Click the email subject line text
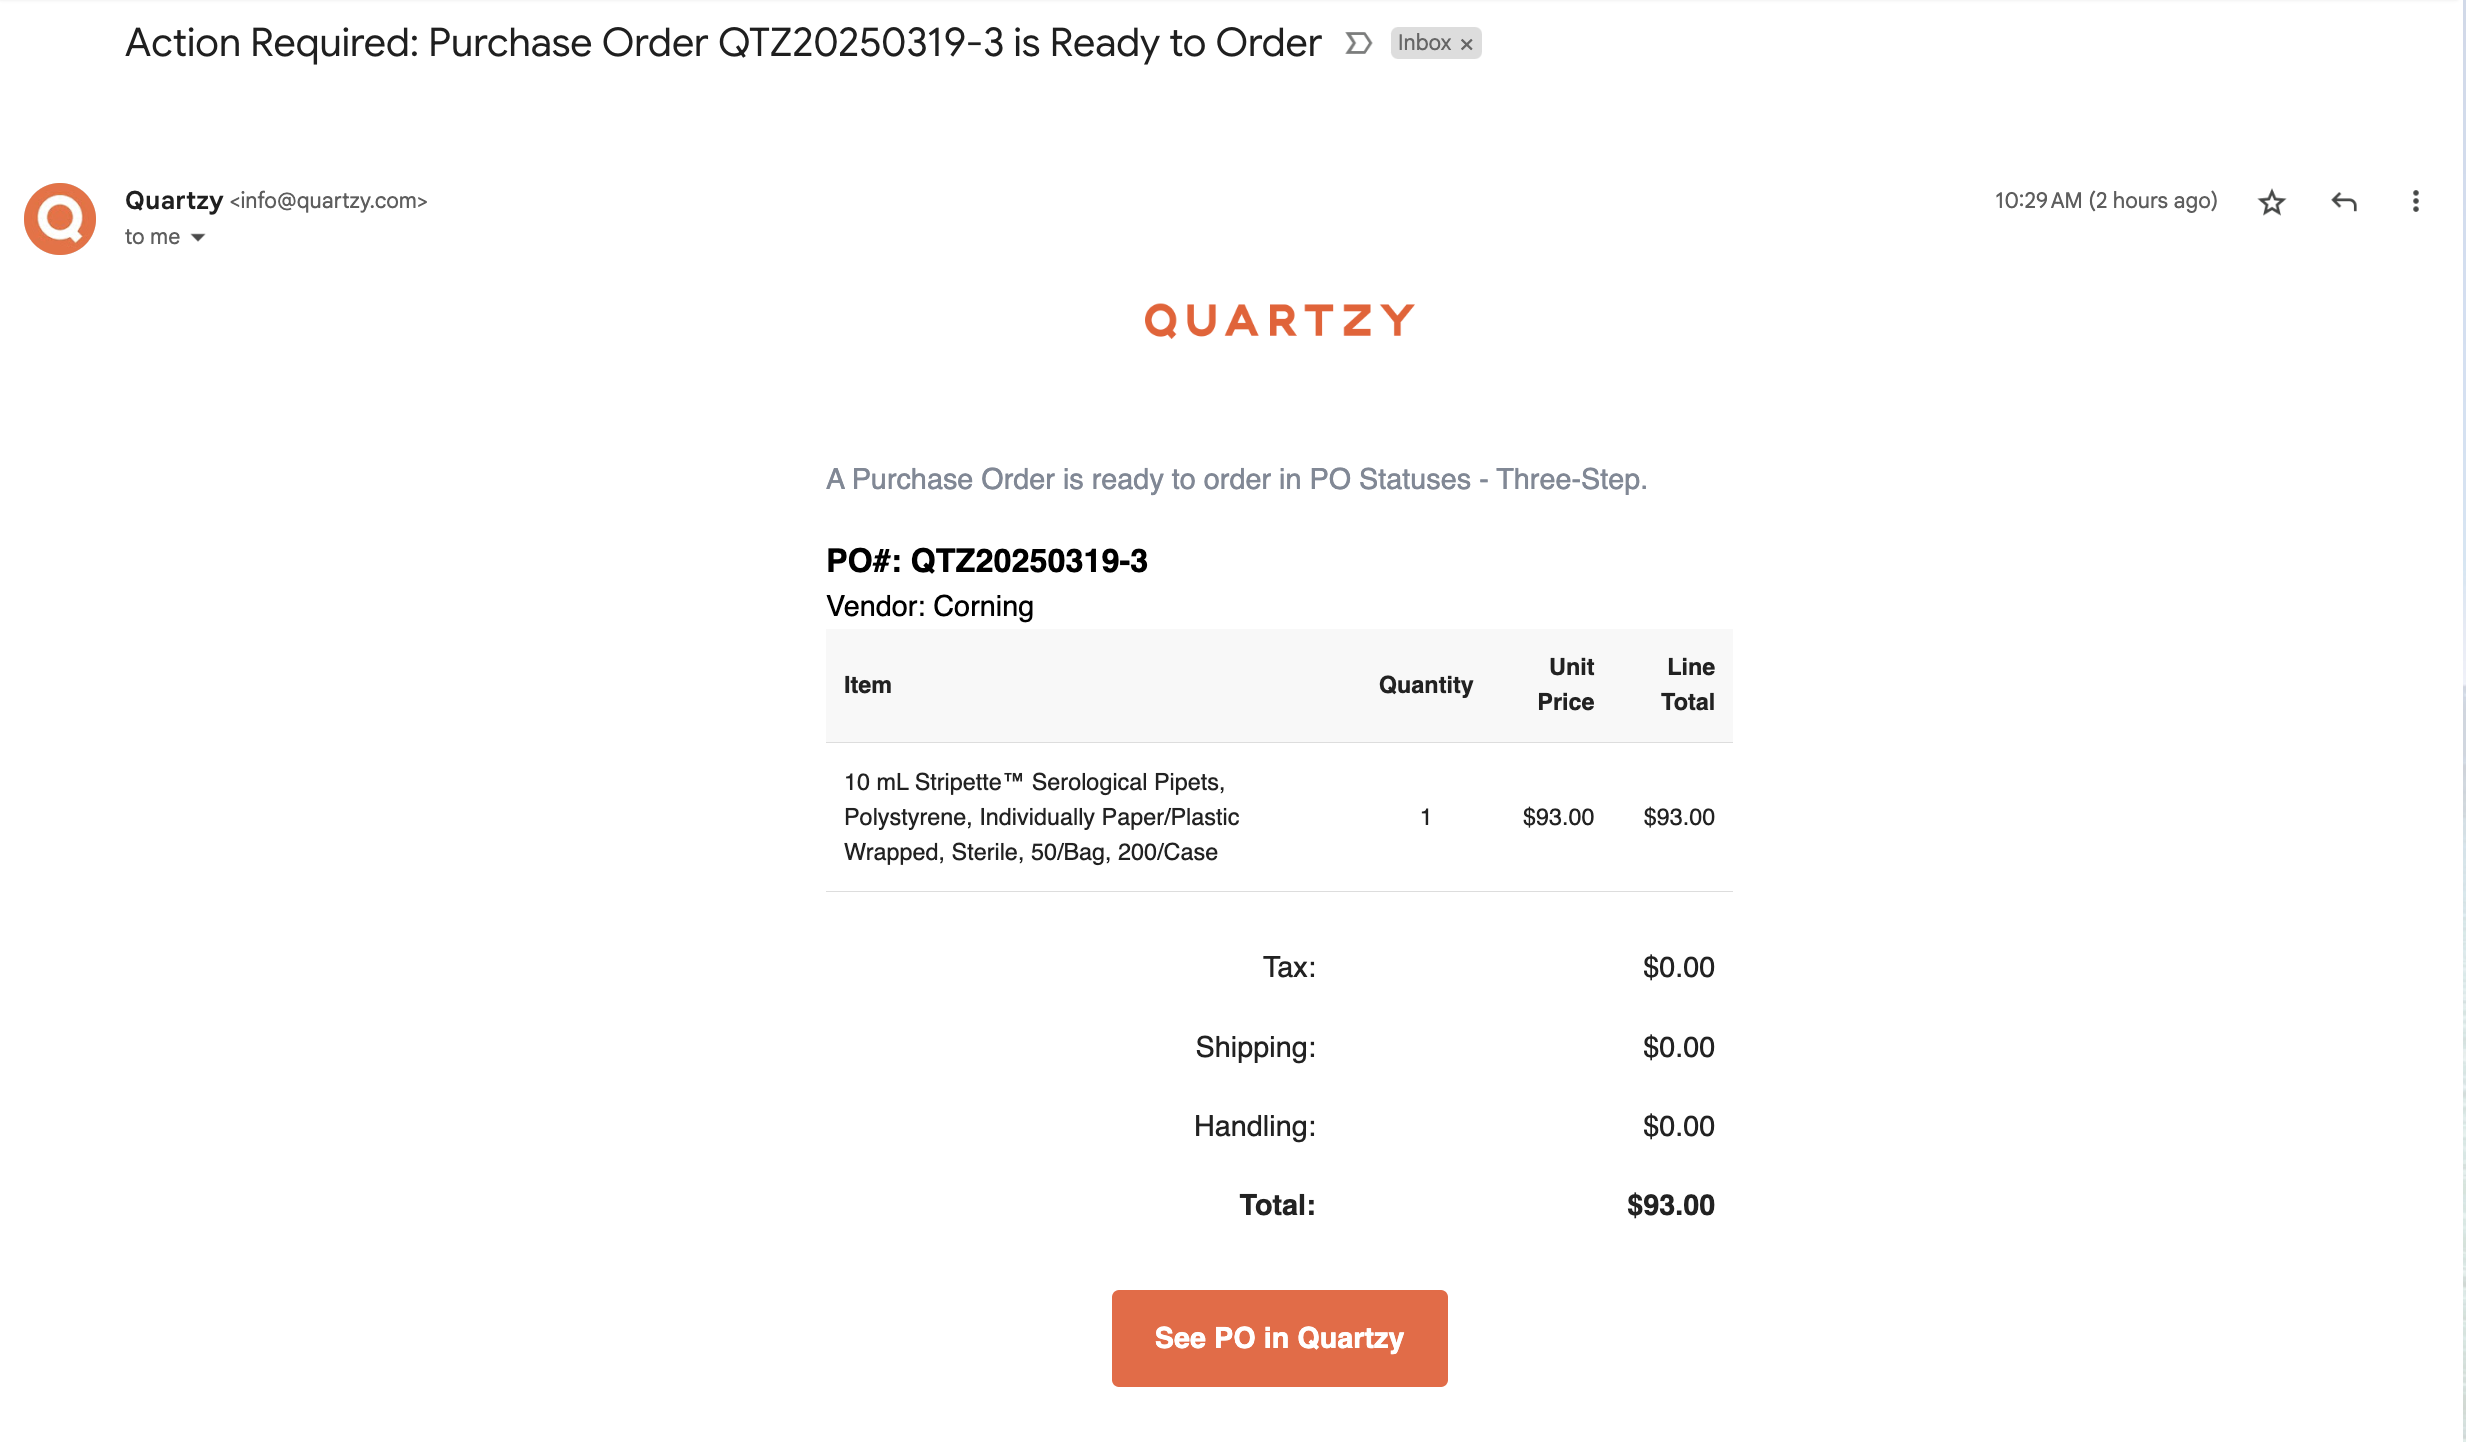 pos(723,43)
